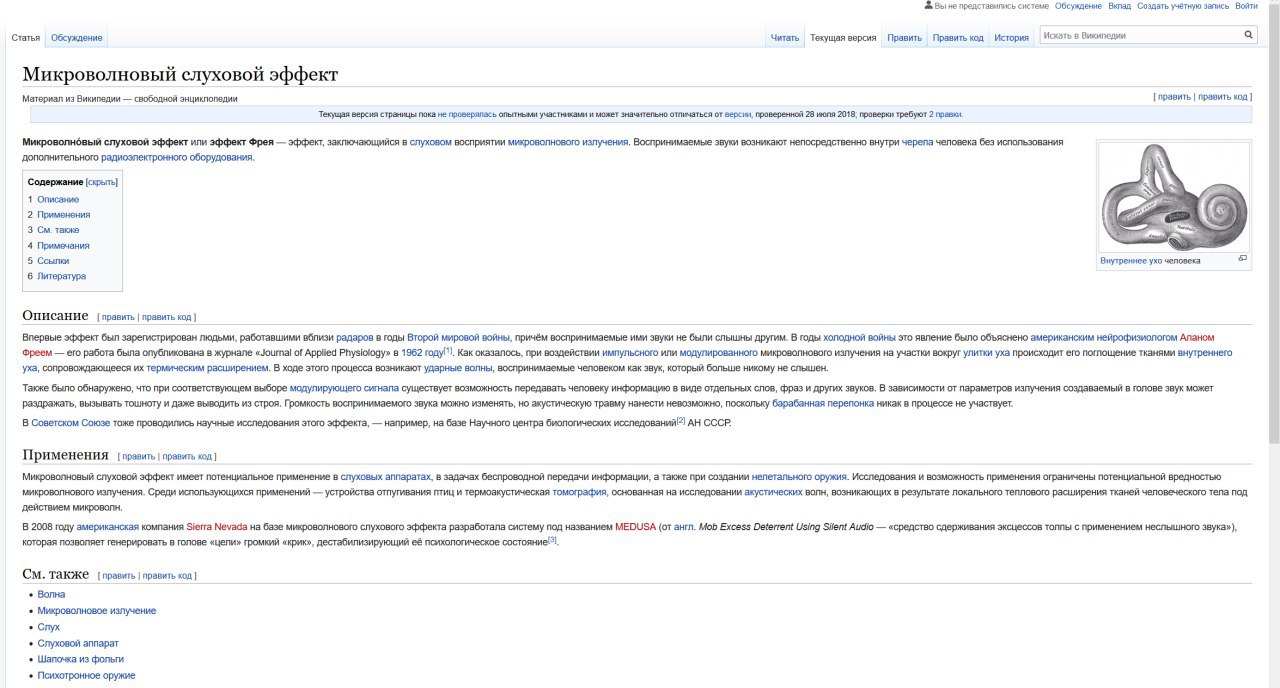
Task: Open the 1962 году link
Action: (422, 353)
